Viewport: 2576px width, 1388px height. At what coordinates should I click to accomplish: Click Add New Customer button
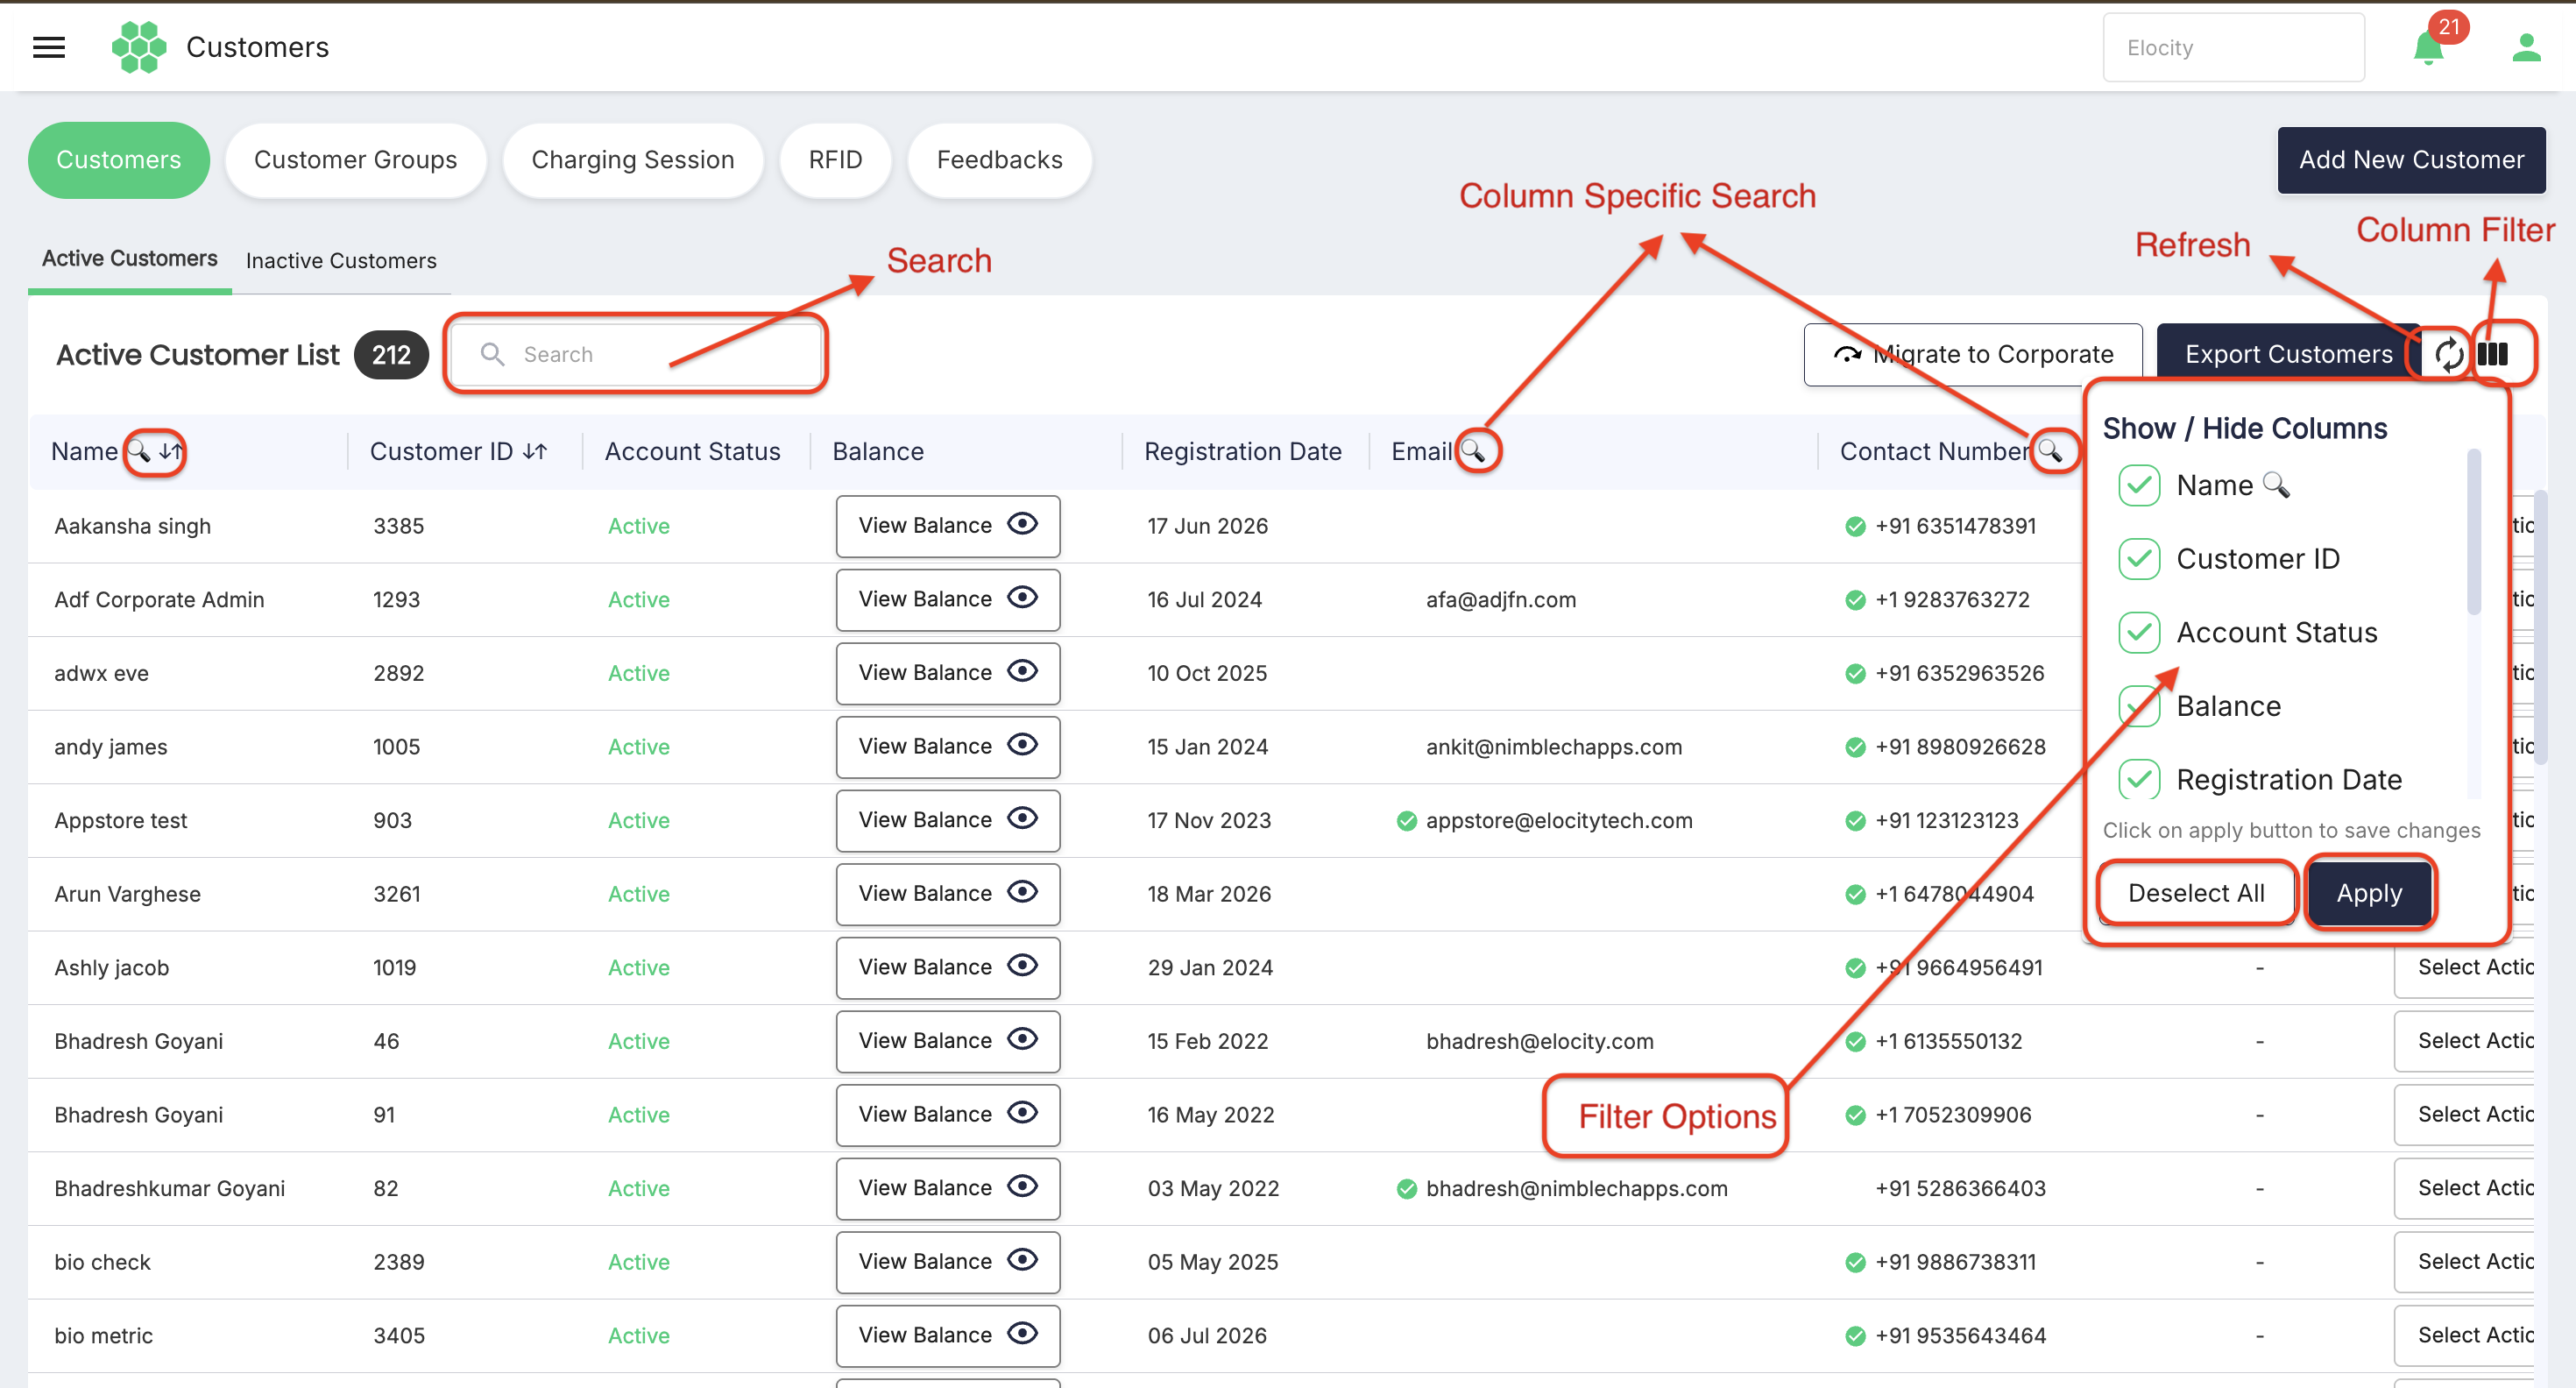(2411, 160)
